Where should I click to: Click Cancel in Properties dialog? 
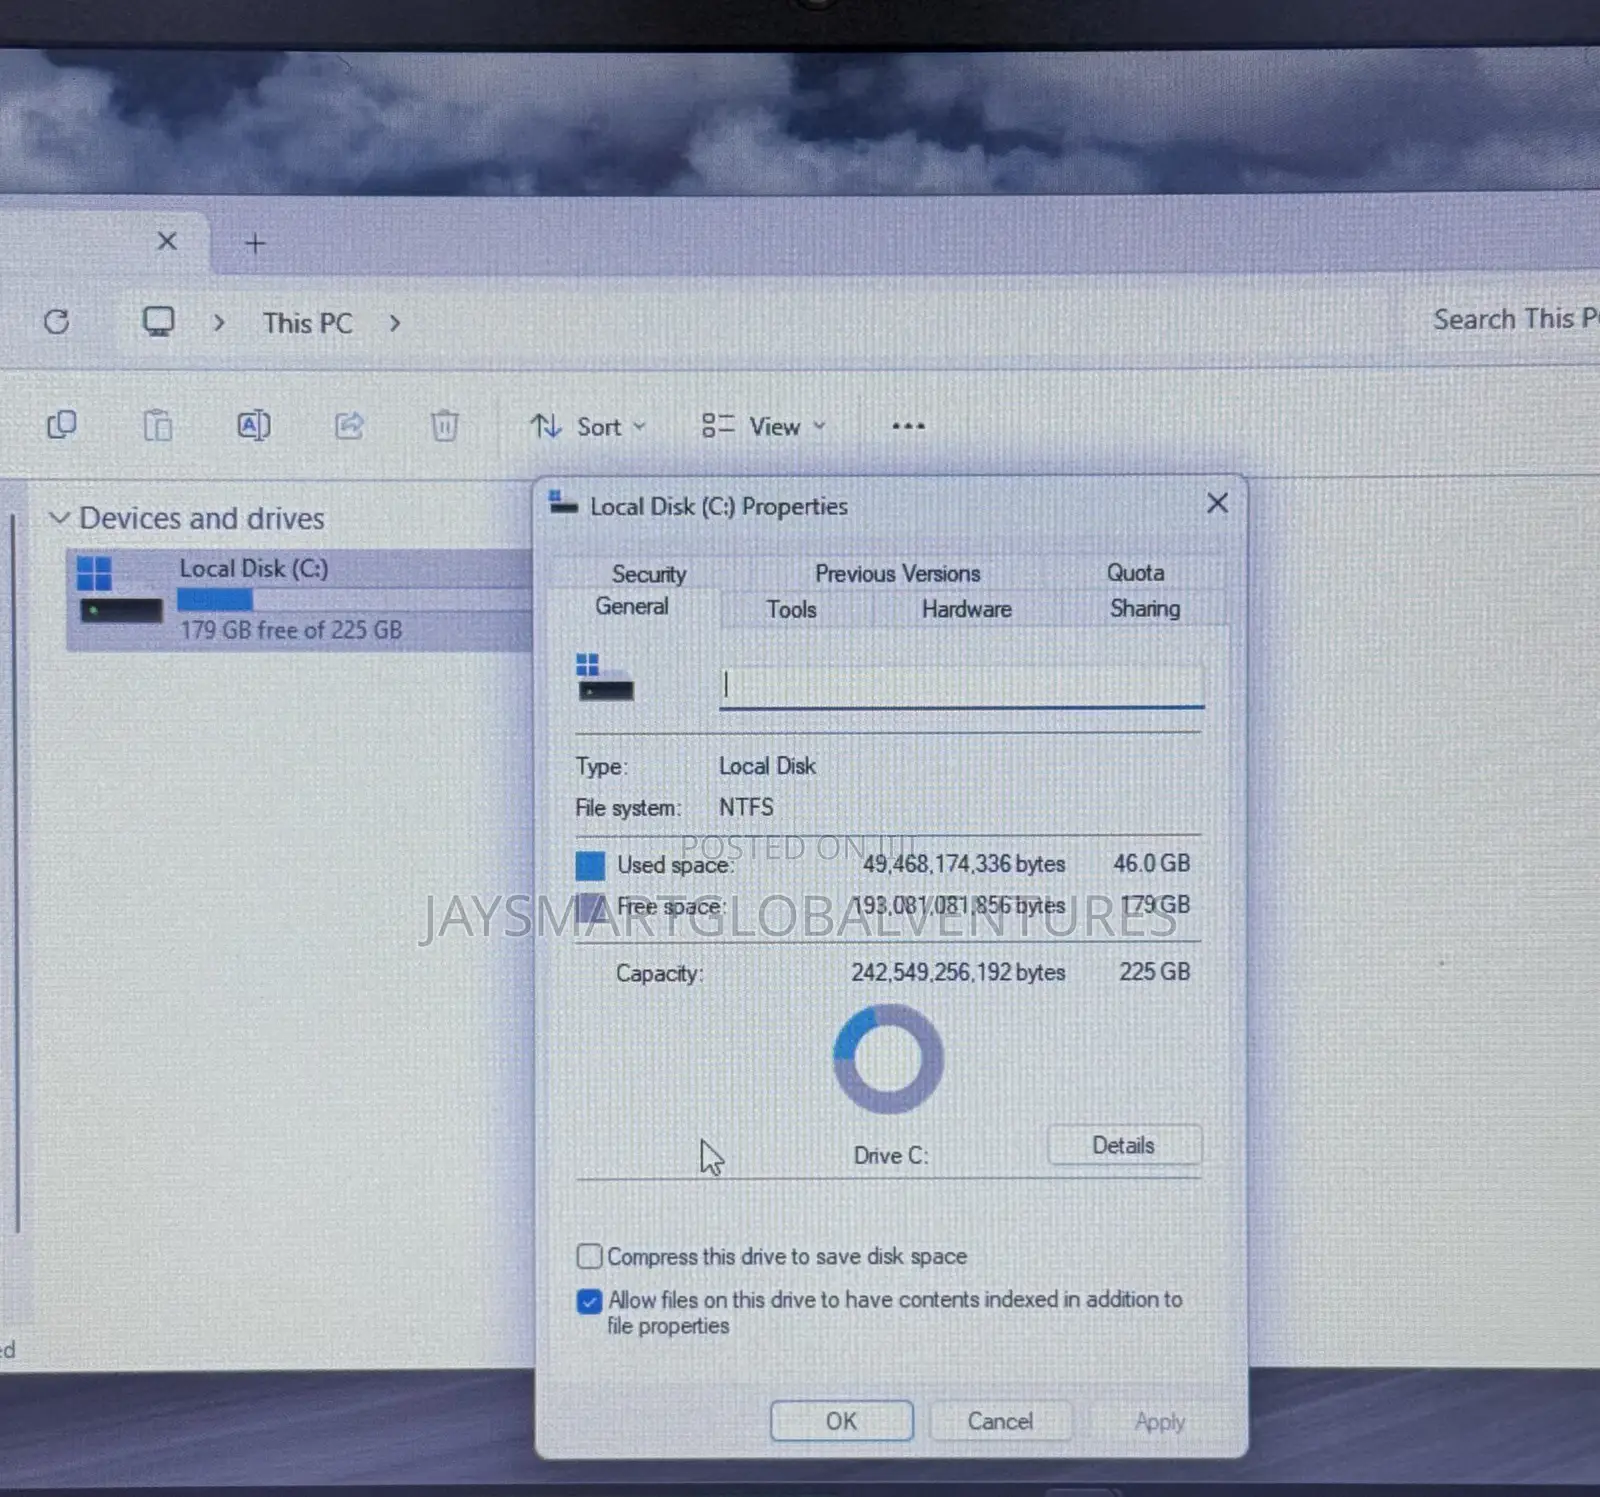point(1000,1421)
